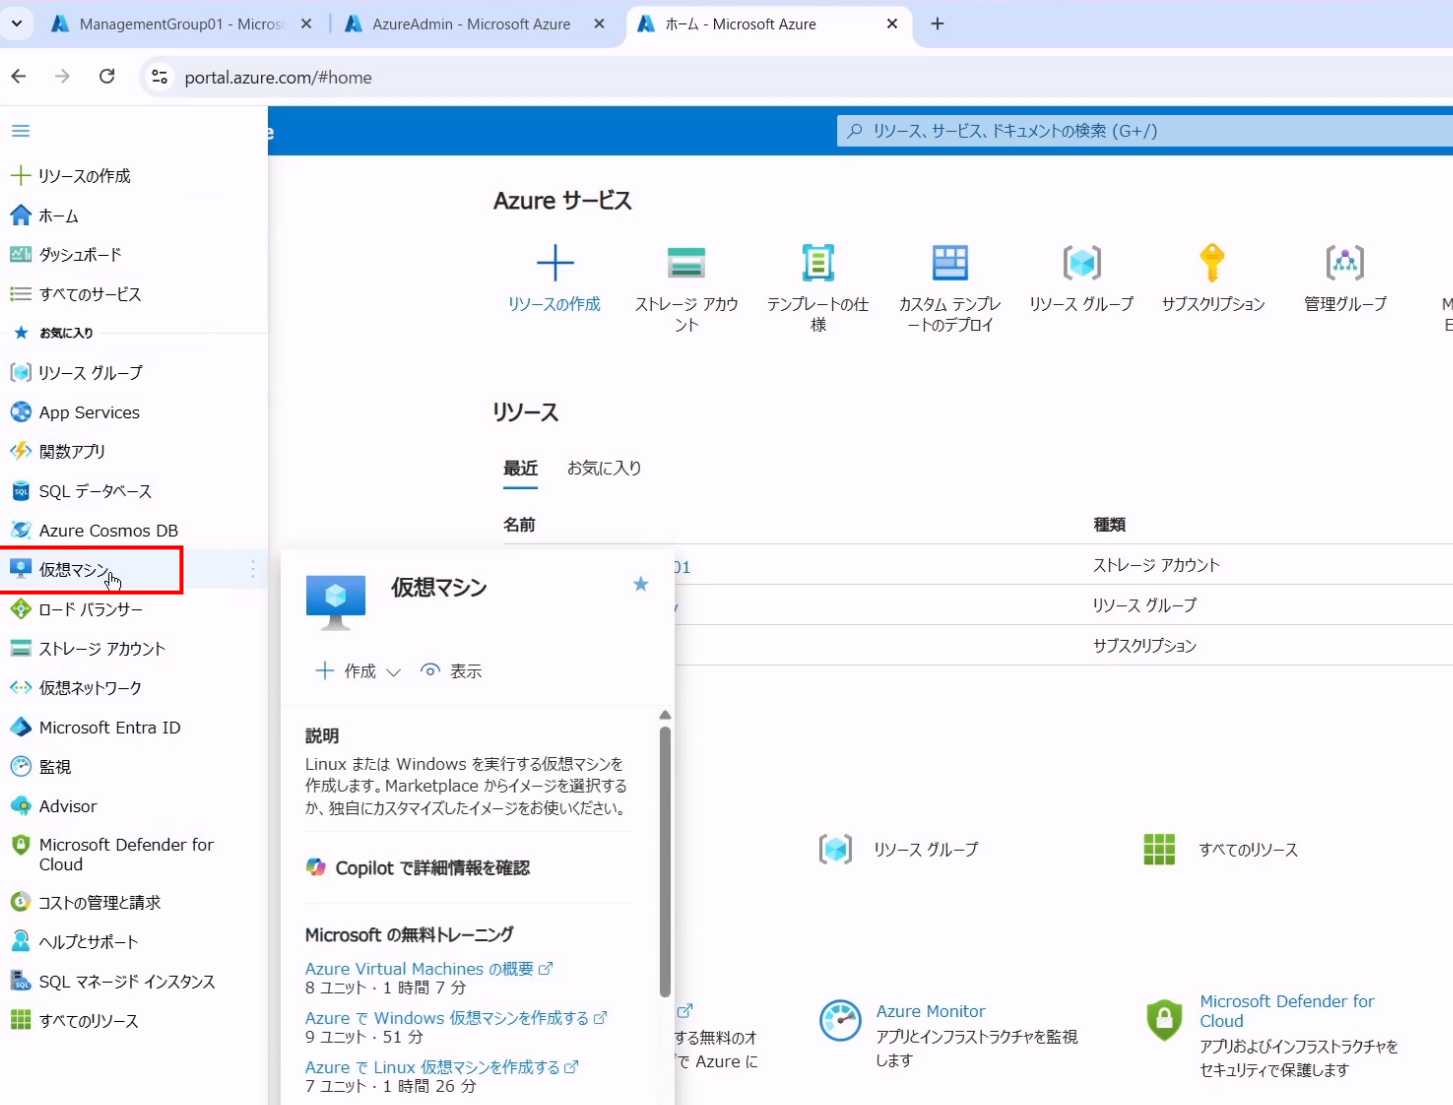
Task: Open Custom Template Deploy (カスタム テンプレートのデプロイ) icon
Action: [x=949, y=263]
